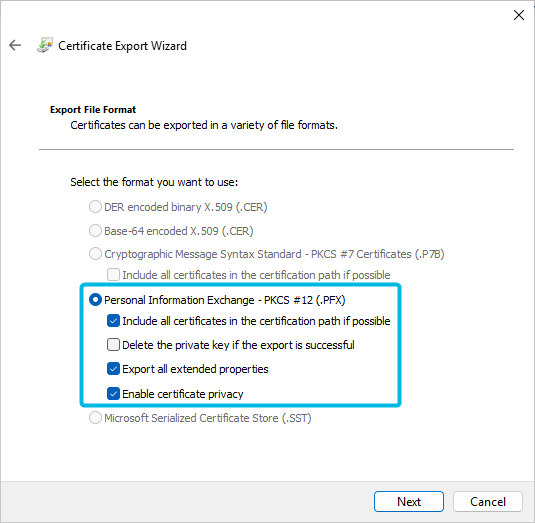
Task: Click the Certificates can be exported description text
Action: [204, 125]
